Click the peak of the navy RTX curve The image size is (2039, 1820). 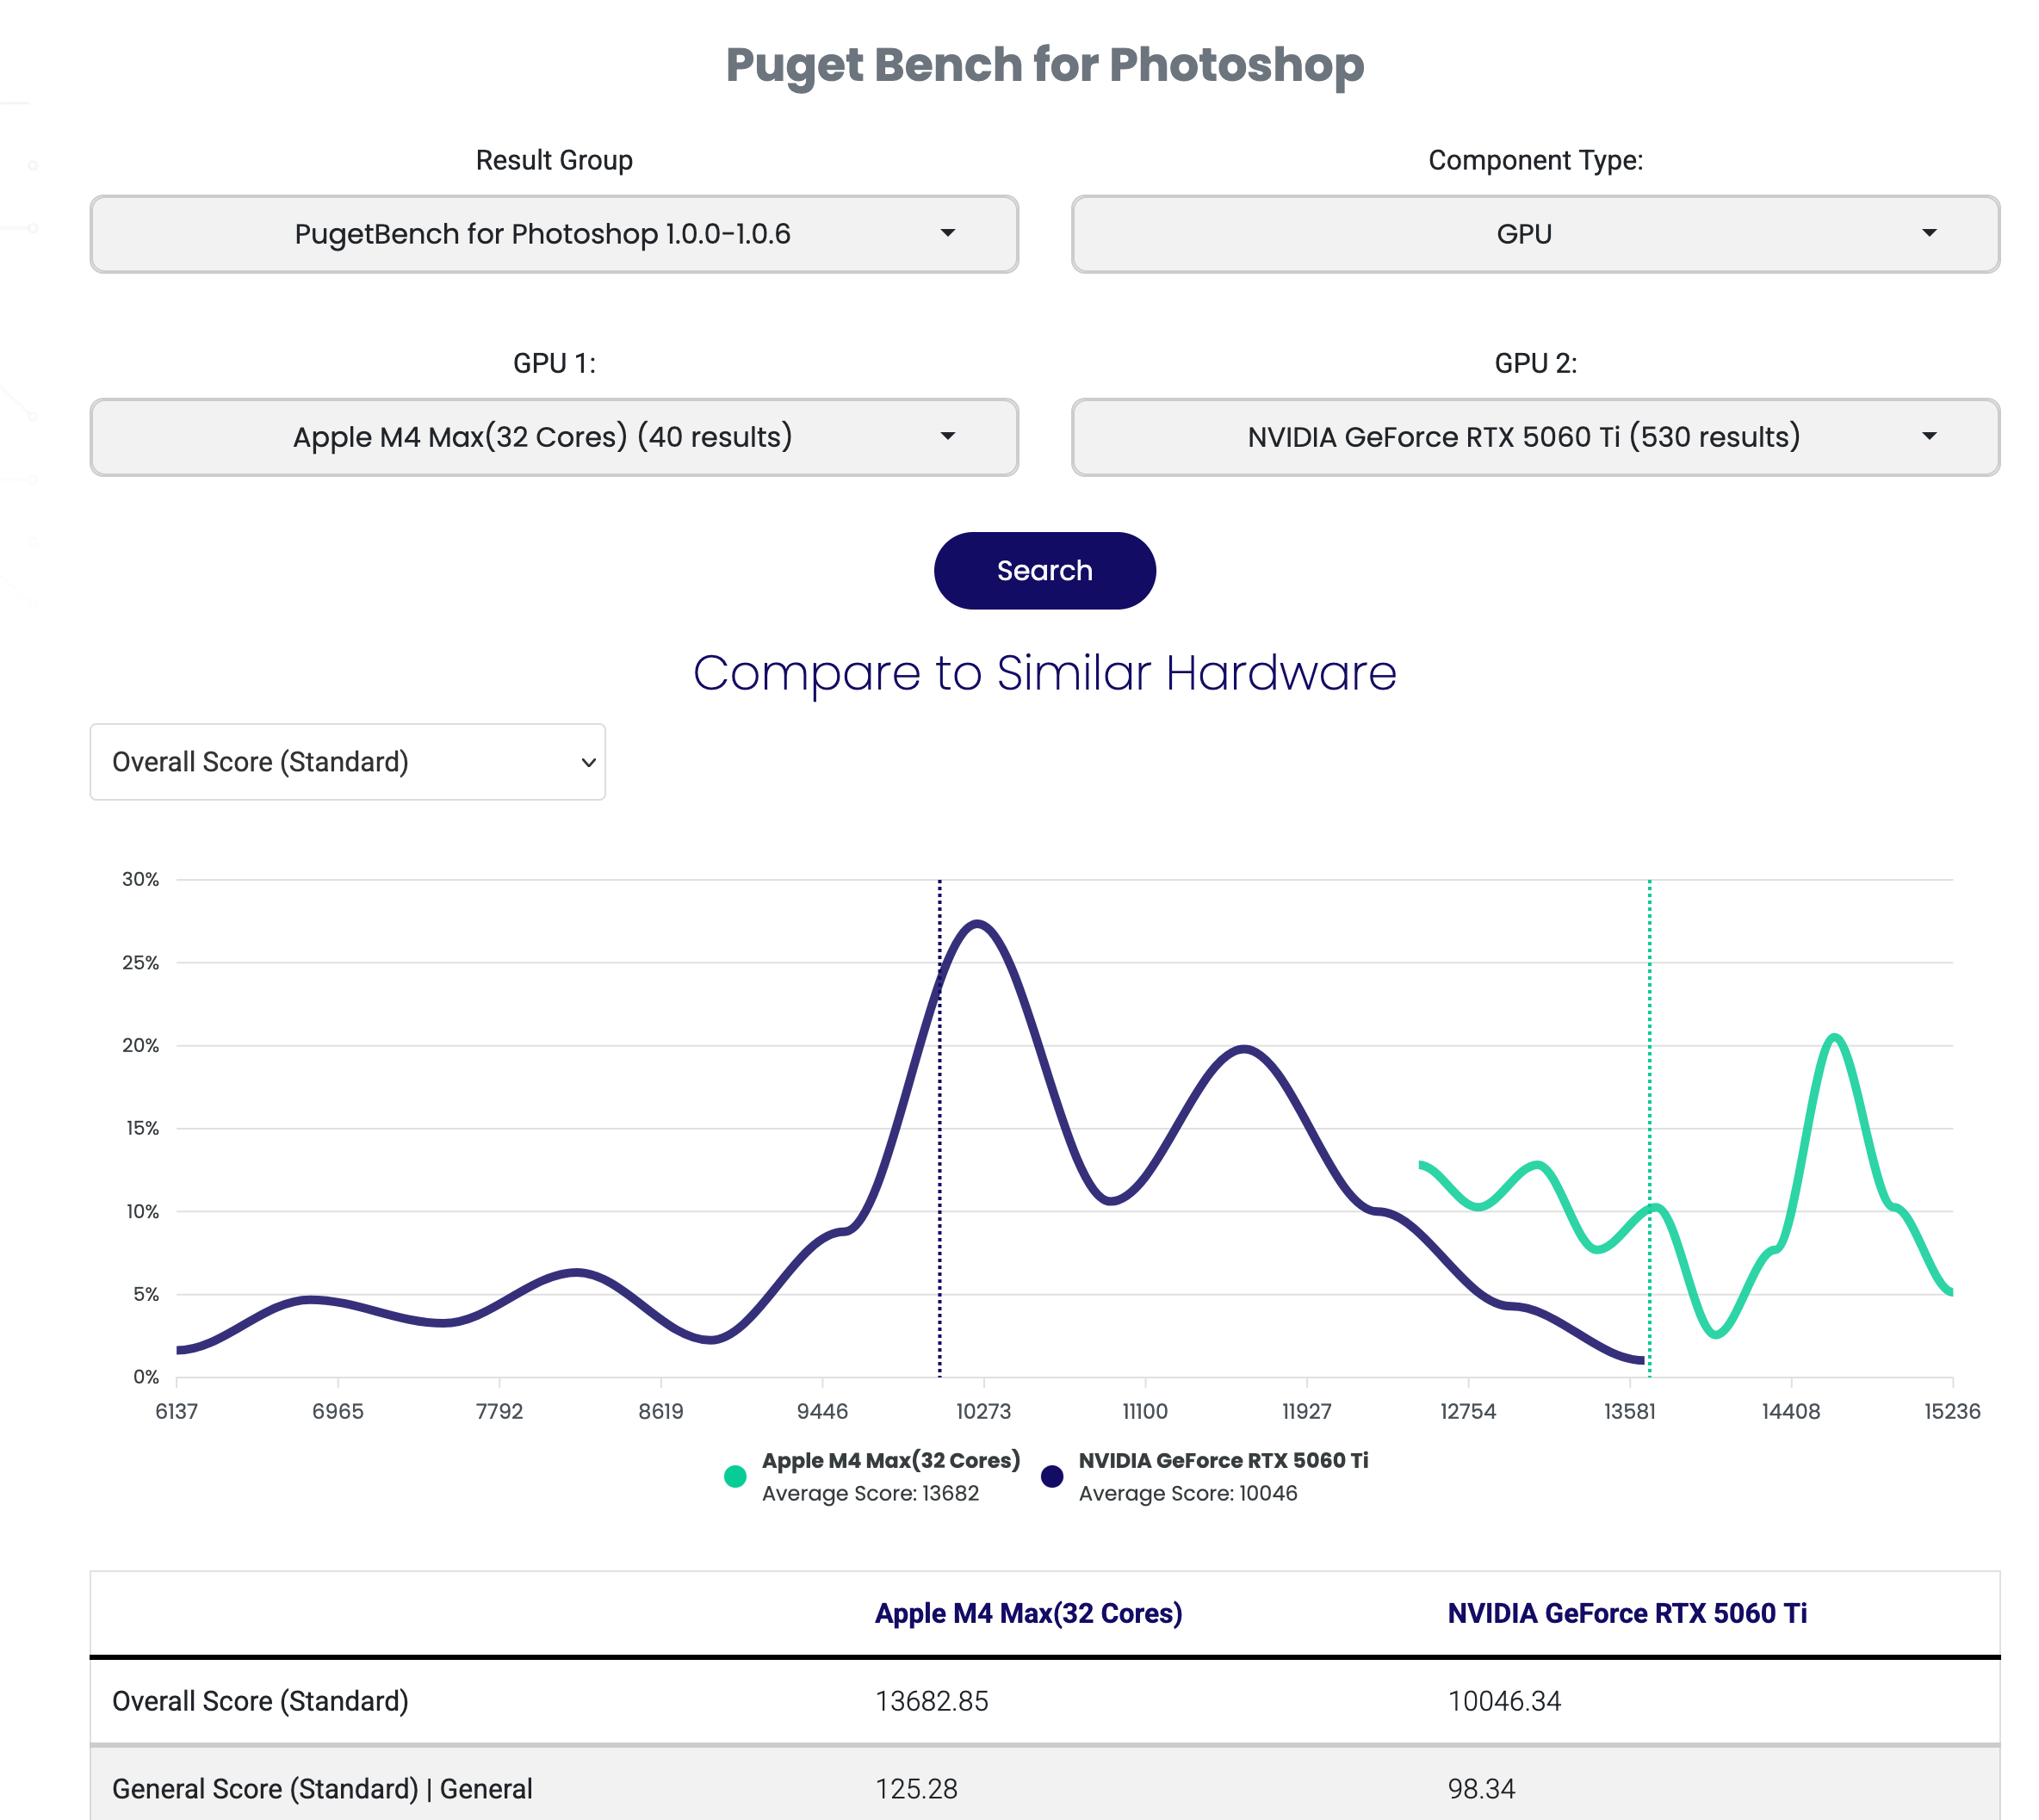point(977,923)
